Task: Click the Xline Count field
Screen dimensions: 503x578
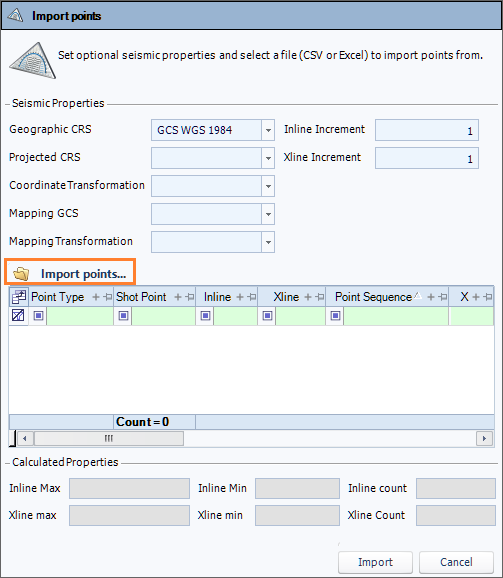Action: 456,515
